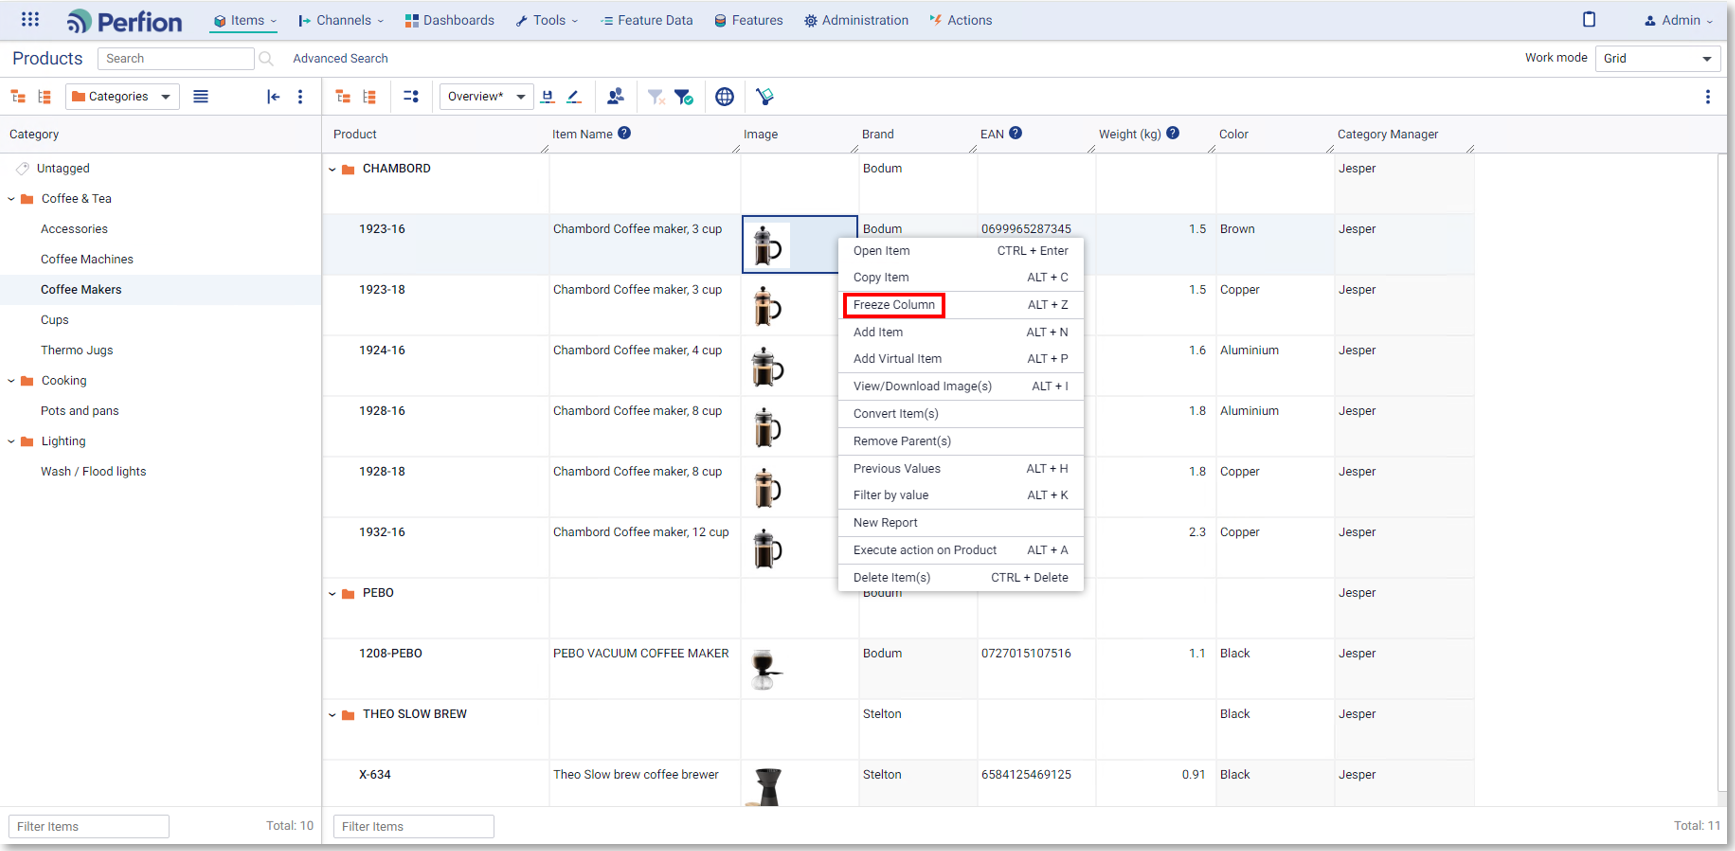The height and width of the screenshot is (851, 1735).
Task: Click image thumbnail of item 1923-18
Action: tap(767, 307)
